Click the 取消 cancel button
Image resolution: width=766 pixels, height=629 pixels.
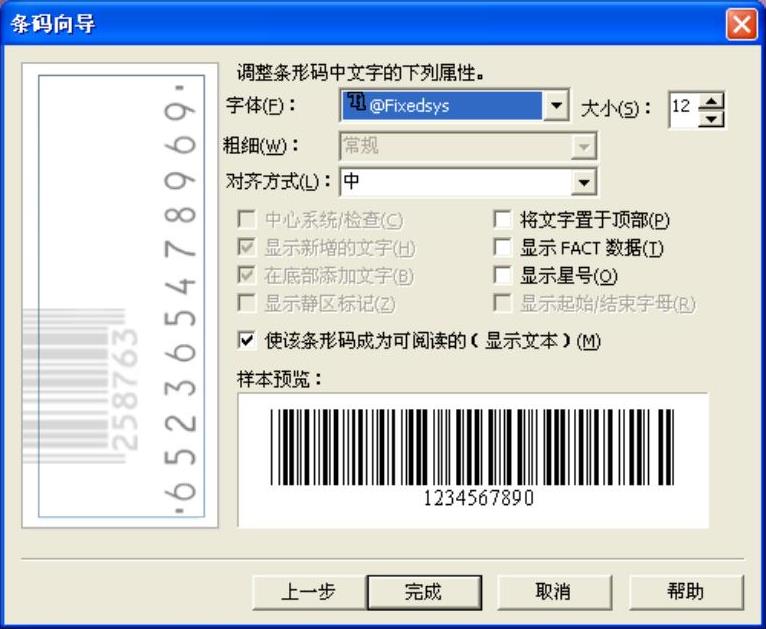554,592
